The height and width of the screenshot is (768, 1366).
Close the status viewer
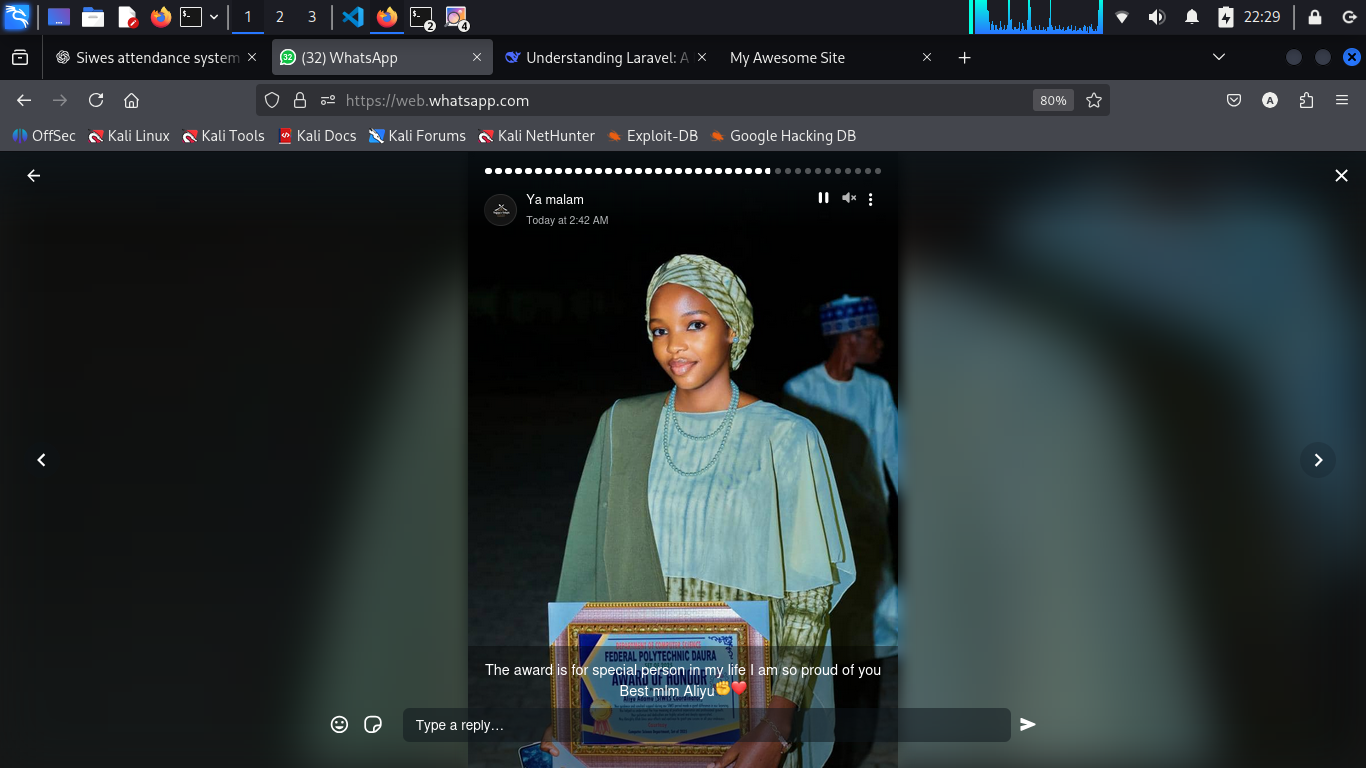1341,176
